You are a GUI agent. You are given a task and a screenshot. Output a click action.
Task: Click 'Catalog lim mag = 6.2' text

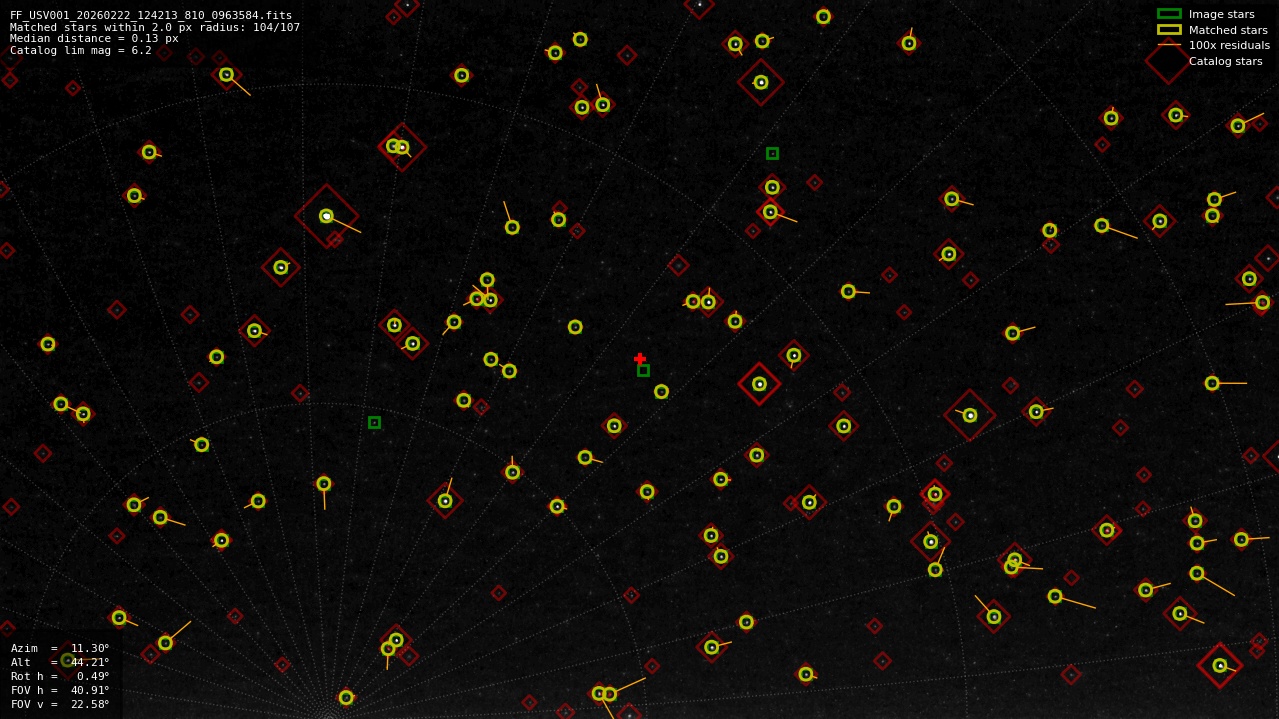coord(81,50)
